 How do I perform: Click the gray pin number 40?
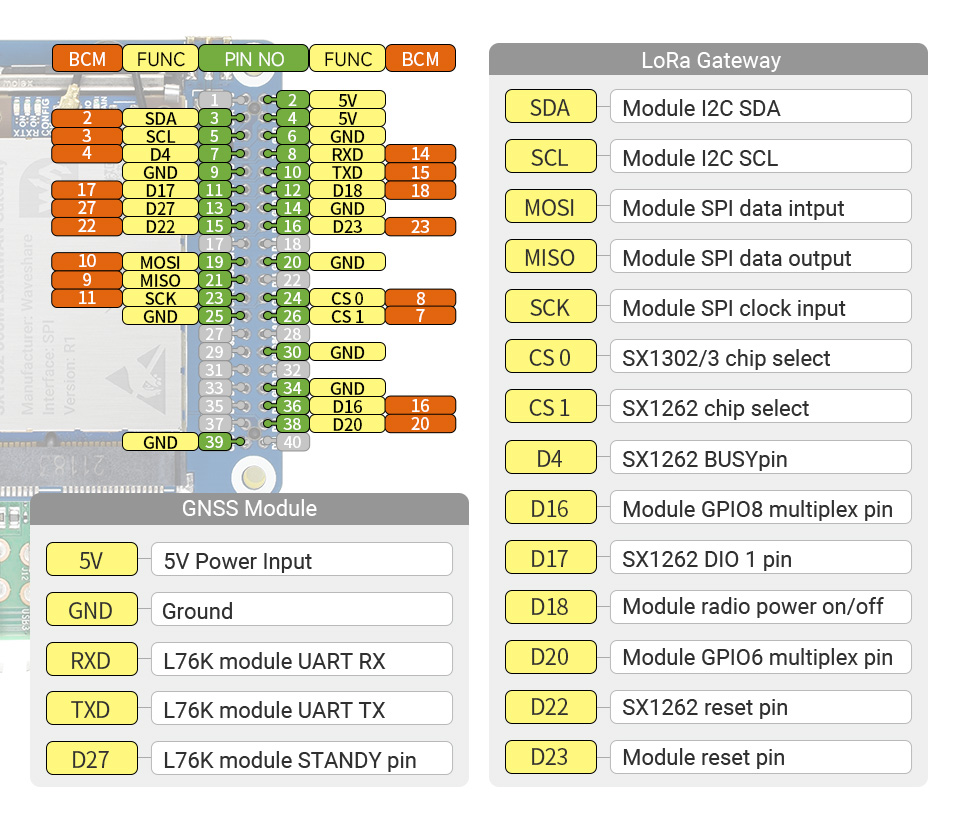(291, 442)
